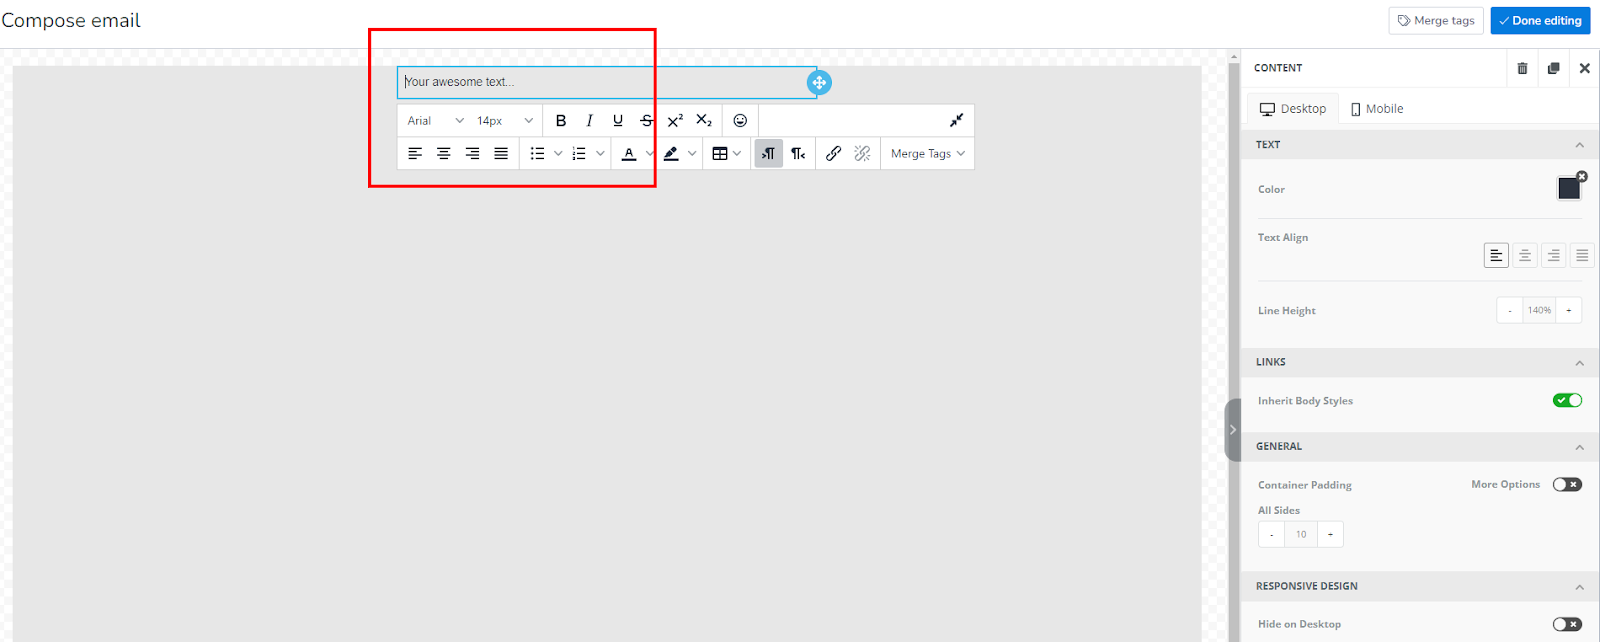This screenshot has height=642, width=1600.
Task: Decrease container padding All Sides
Action: pyautogui.click(x=1272, y=534)
